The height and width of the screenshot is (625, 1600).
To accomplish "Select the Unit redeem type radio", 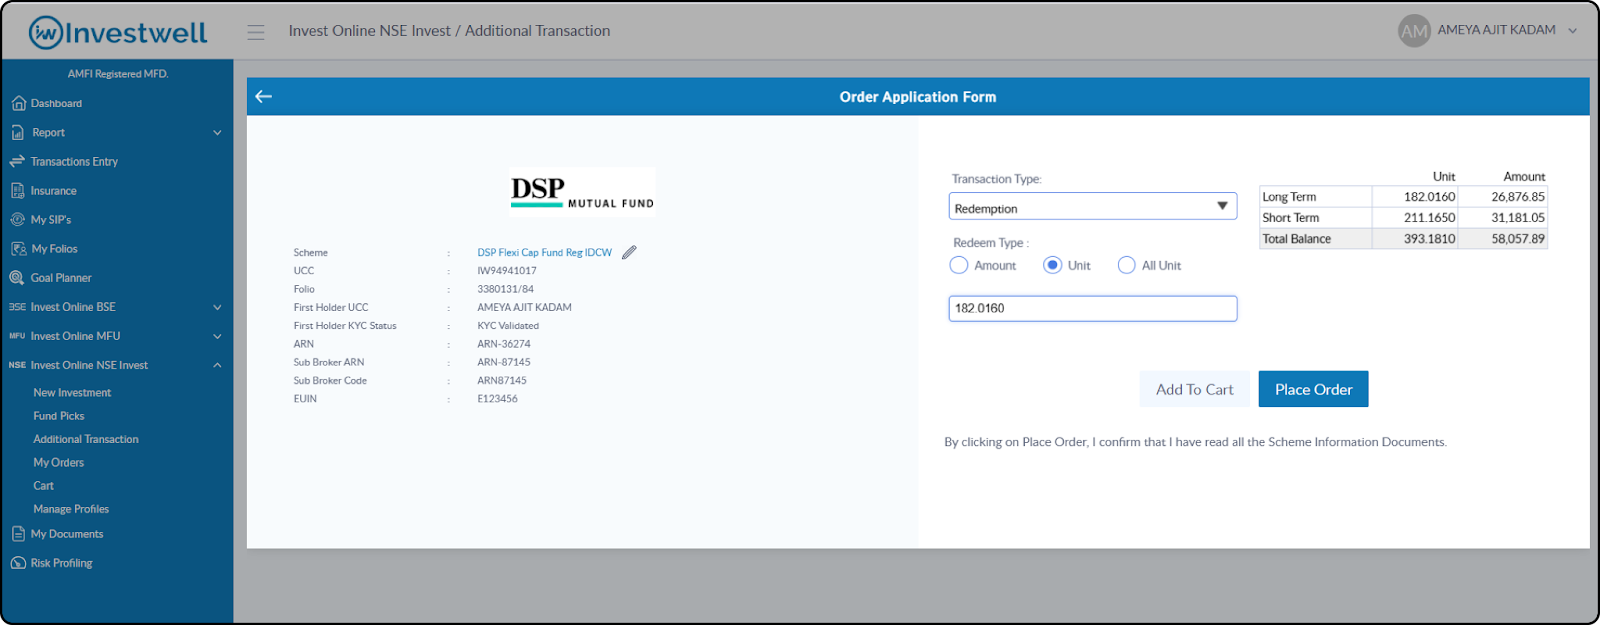I will (x=1052, y=265).
